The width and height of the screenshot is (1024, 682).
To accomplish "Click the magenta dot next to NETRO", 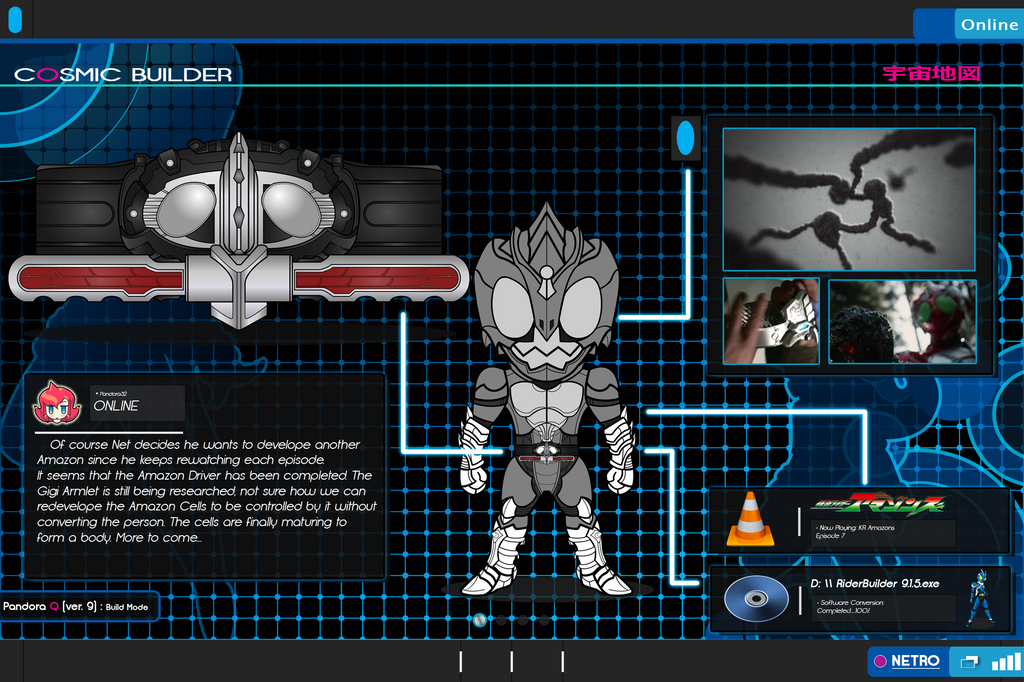I will 880,662.
